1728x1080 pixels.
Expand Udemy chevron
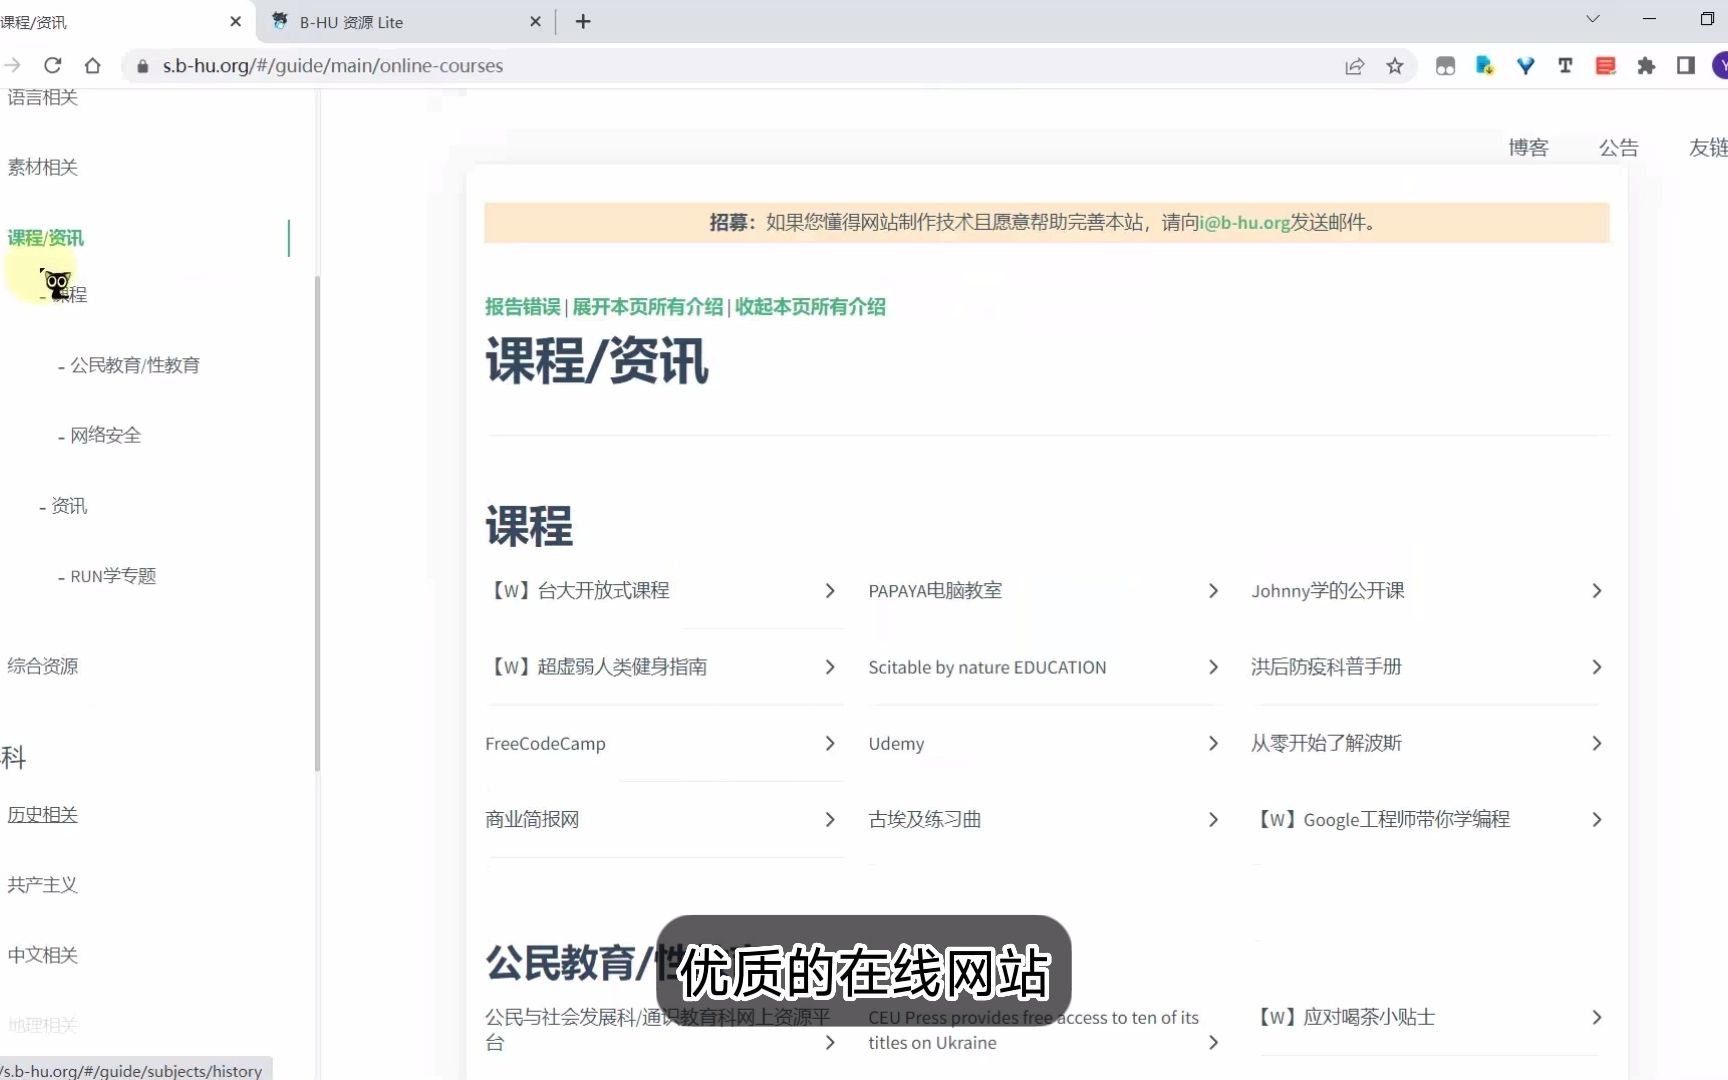(x=1213, y=743)
